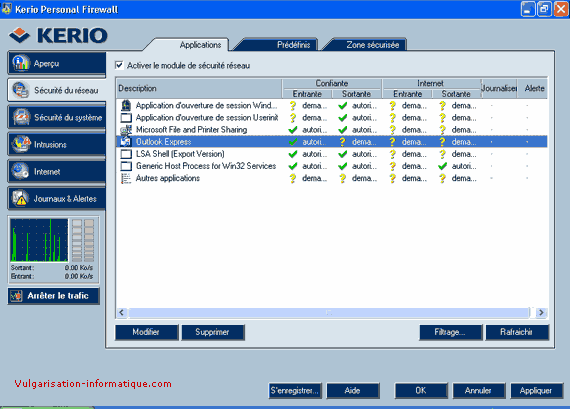Click Autres applications Confiante Entrante question mark
Screen dimensions: 570x409
coord(293,178)
